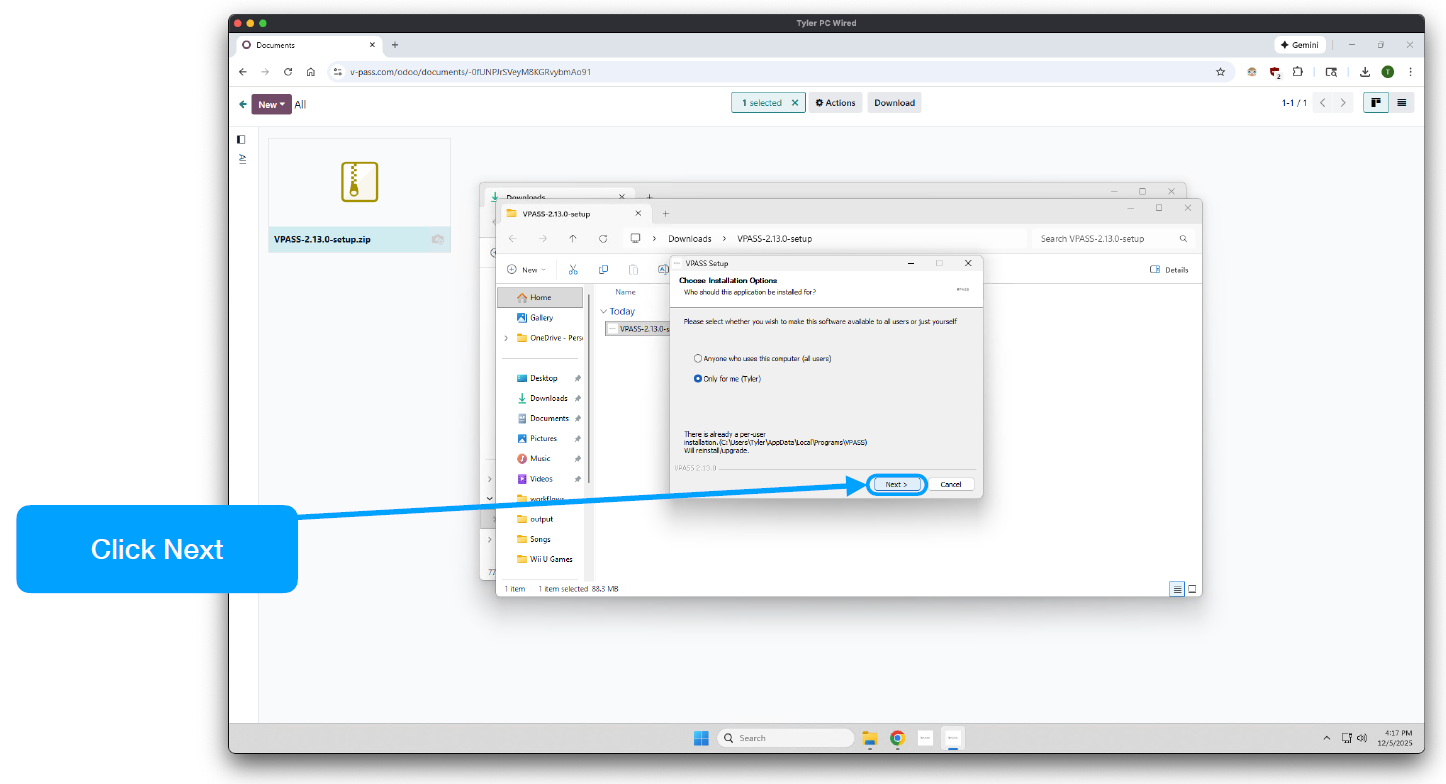Open the Chrome extensions puzzle icon
The width and height of the screenshot is (1446, 784).
[x=1297, y=72]
